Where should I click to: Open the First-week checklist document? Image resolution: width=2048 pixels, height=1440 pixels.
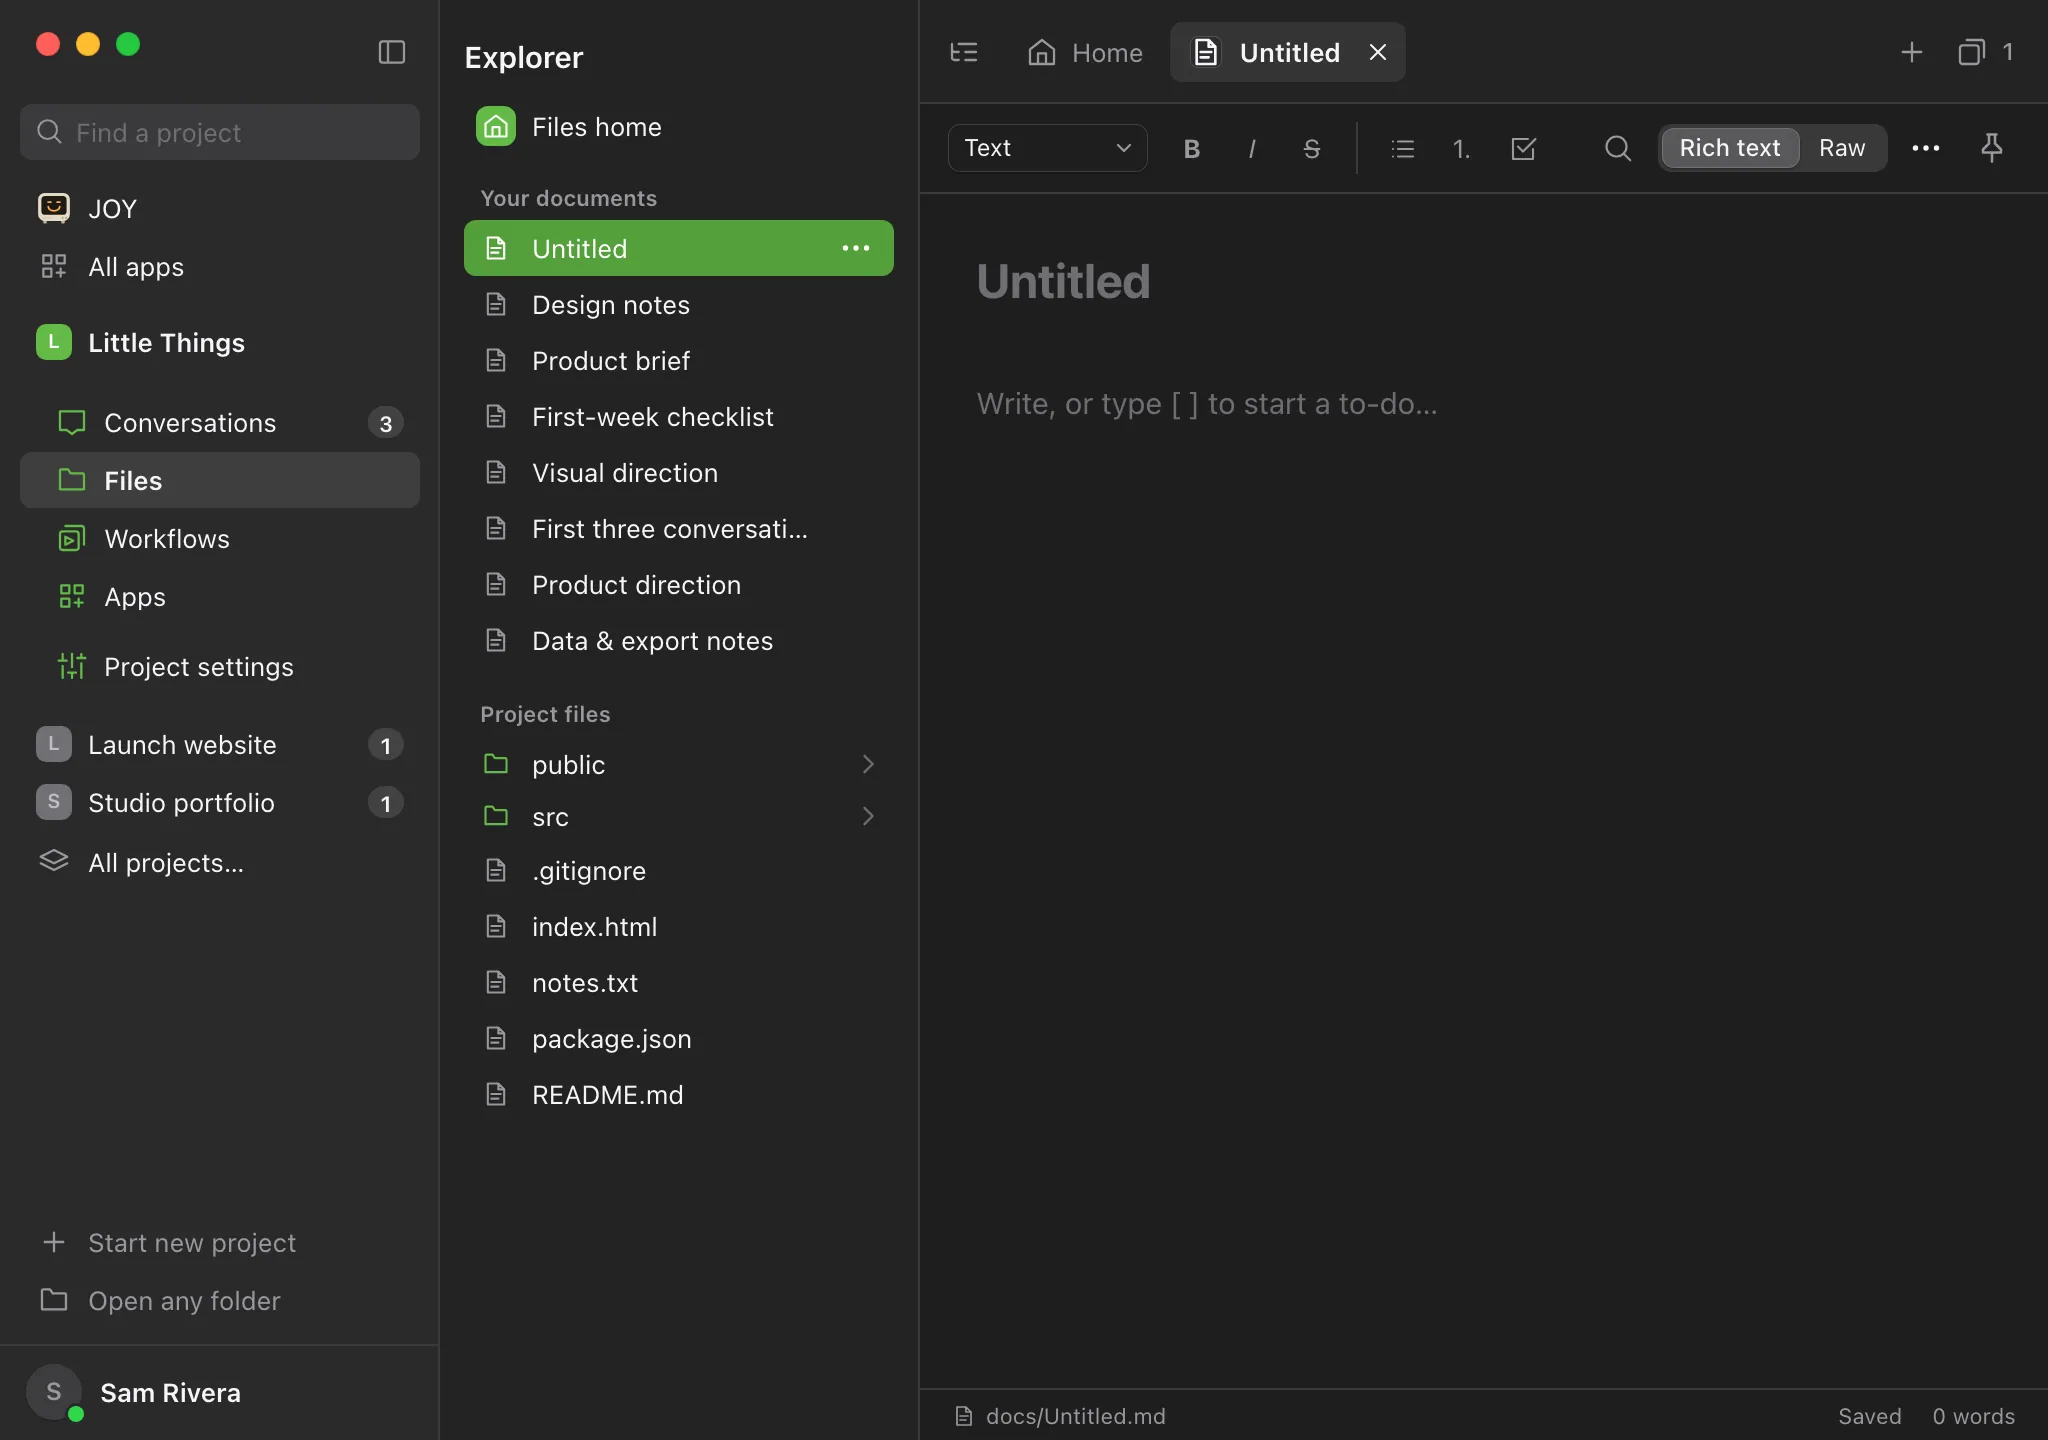(x=679, y=416)
